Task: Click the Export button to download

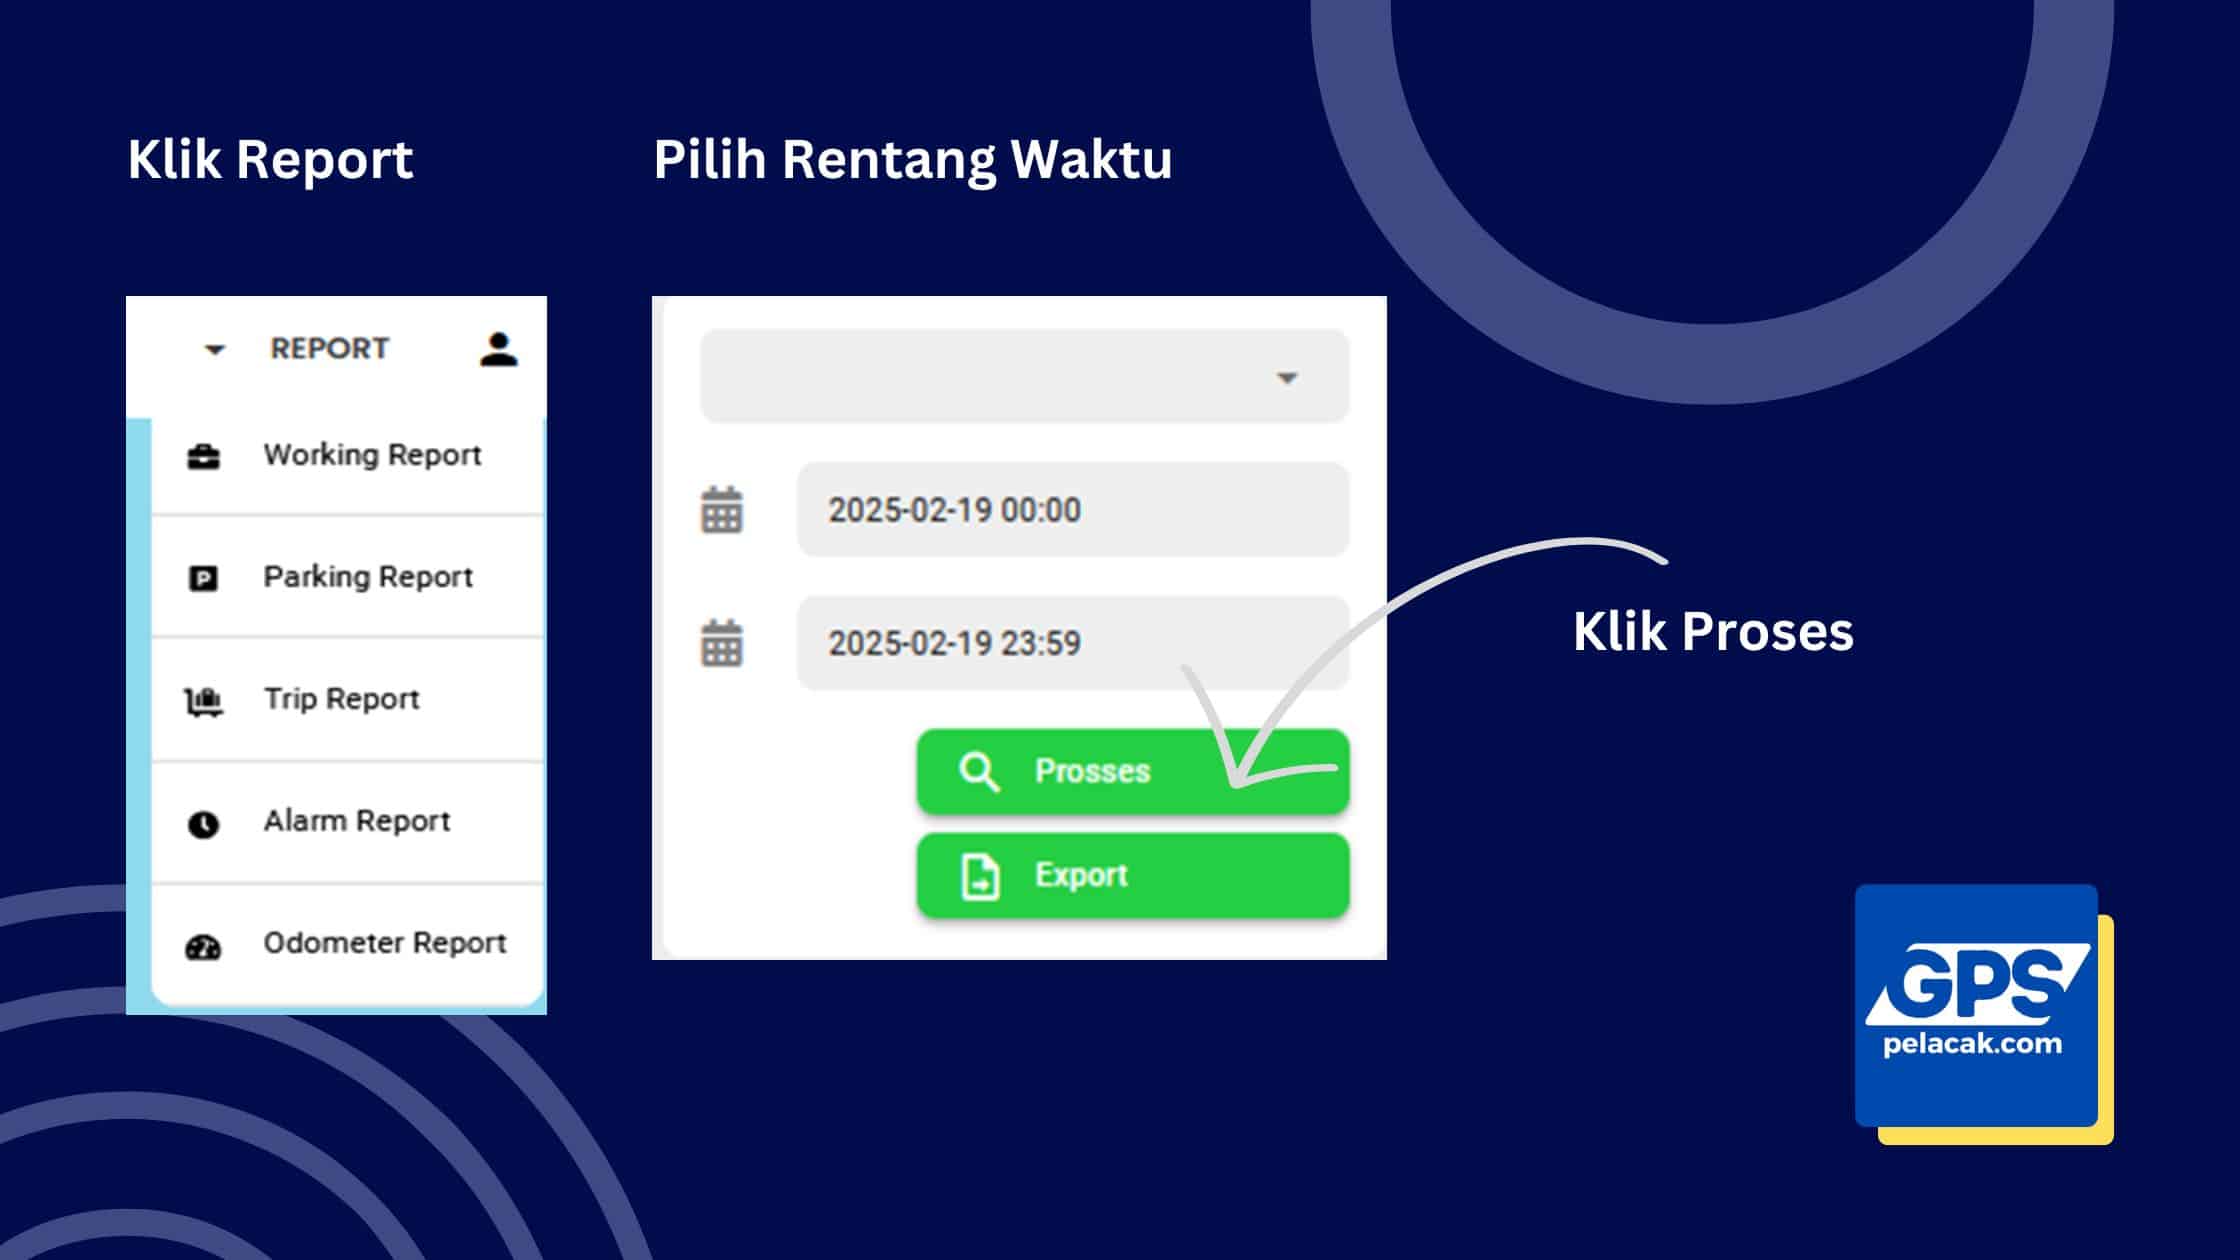Action: pyautogui.click(x=1131, y=875)
